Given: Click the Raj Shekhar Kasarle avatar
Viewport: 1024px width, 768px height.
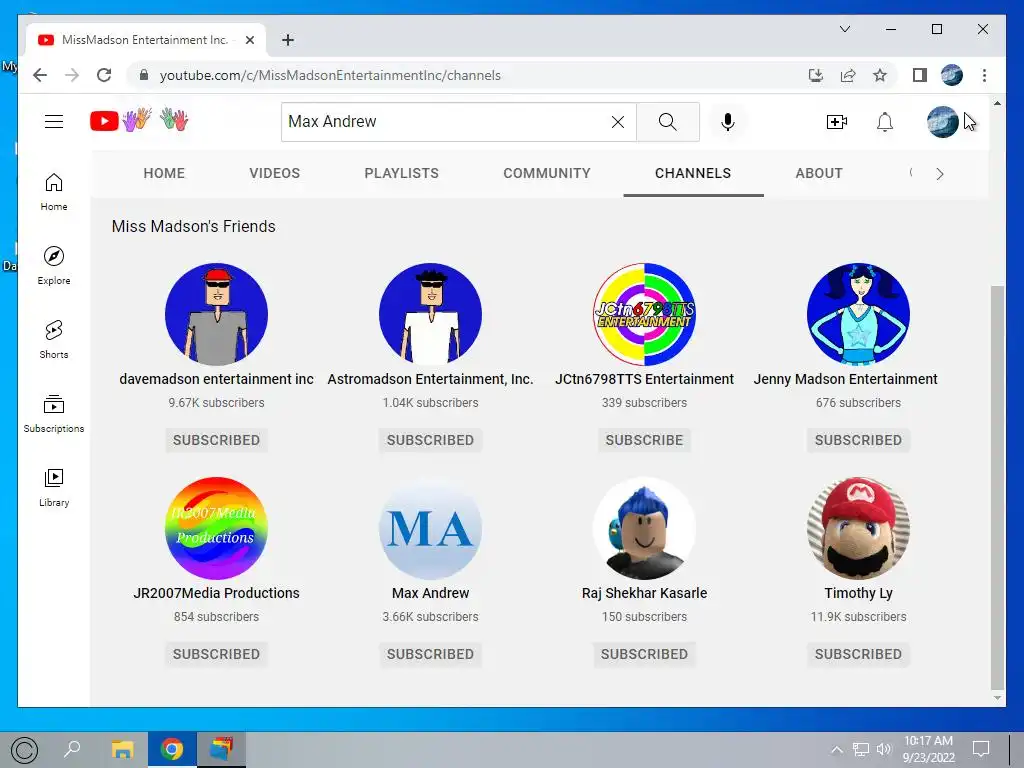Looking at the screenshot, I should tap(644, 528).
